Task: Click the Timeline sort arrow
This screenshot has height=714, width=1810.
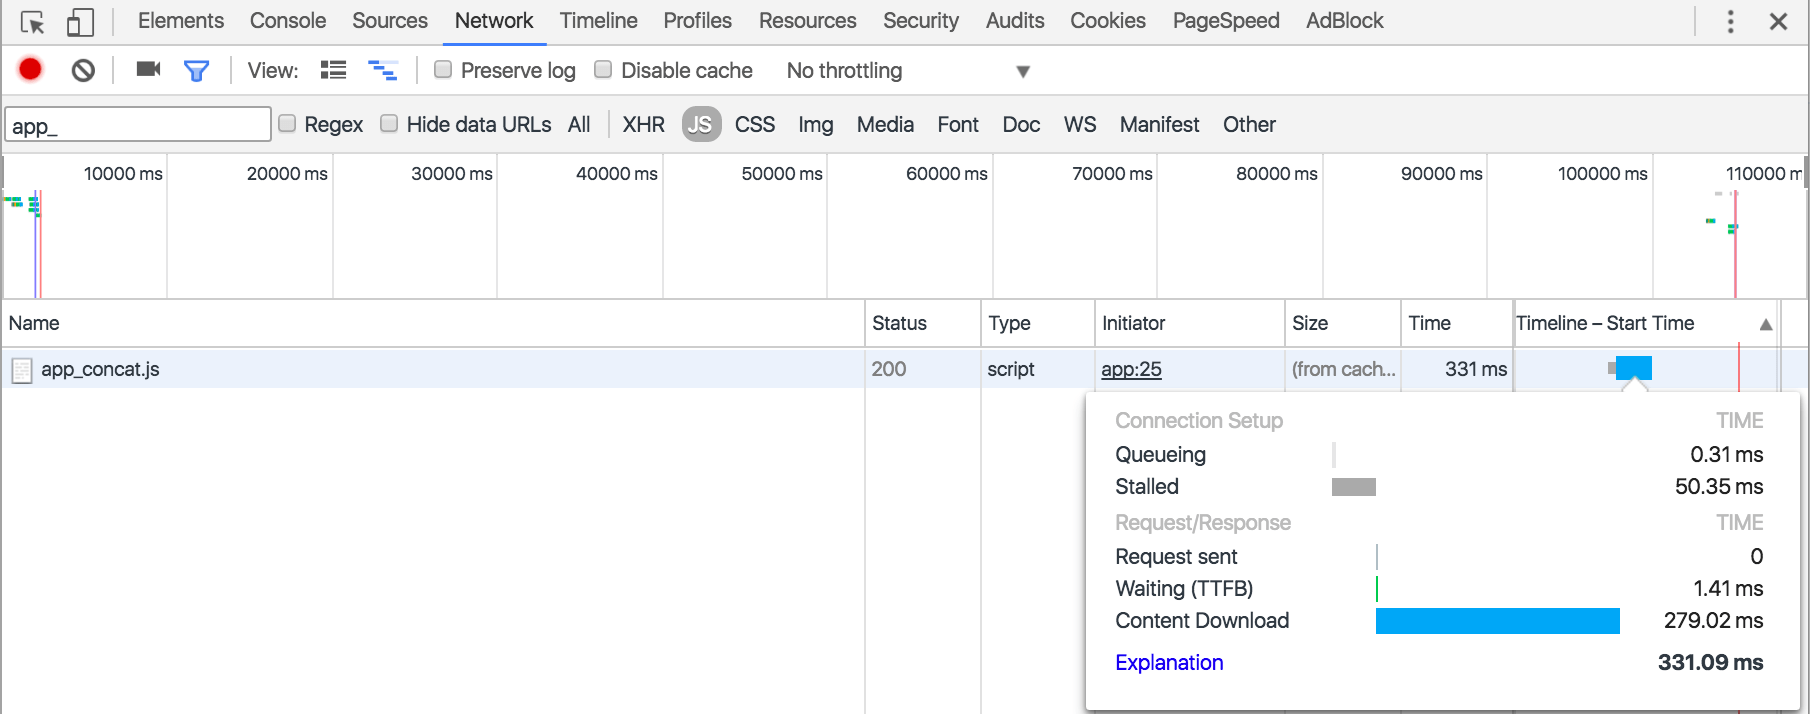Action: (x=1766, y=324)
